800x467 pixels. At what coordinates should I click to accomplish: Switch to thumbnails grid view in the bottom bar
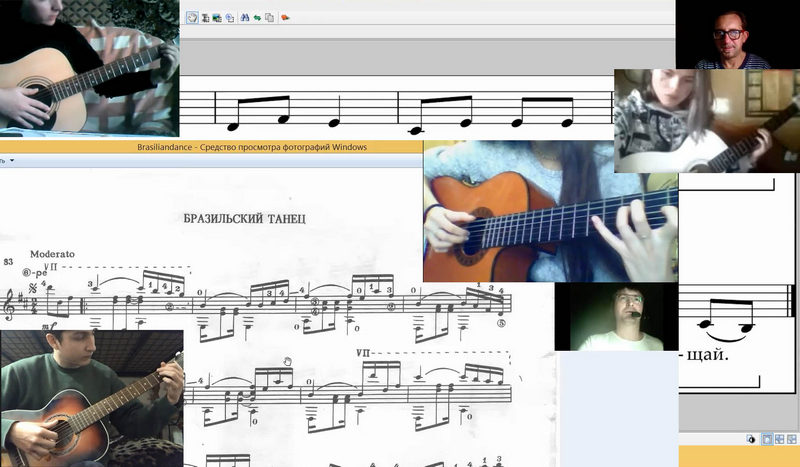tap(792, 439)
